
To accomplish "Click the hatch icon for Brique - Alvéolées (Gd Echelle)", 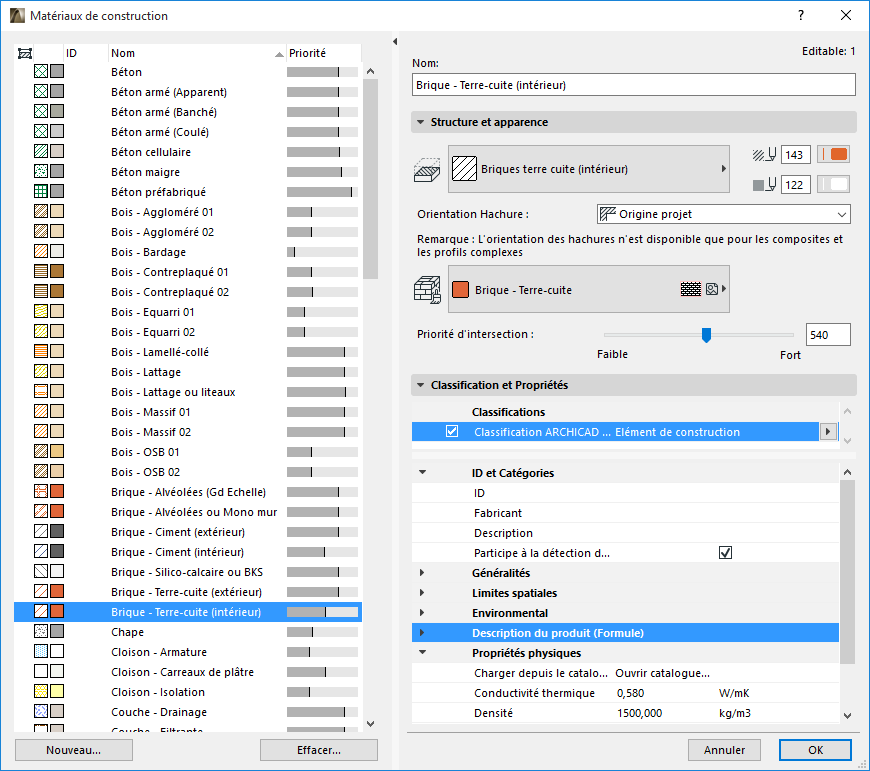I will (41, 491).
